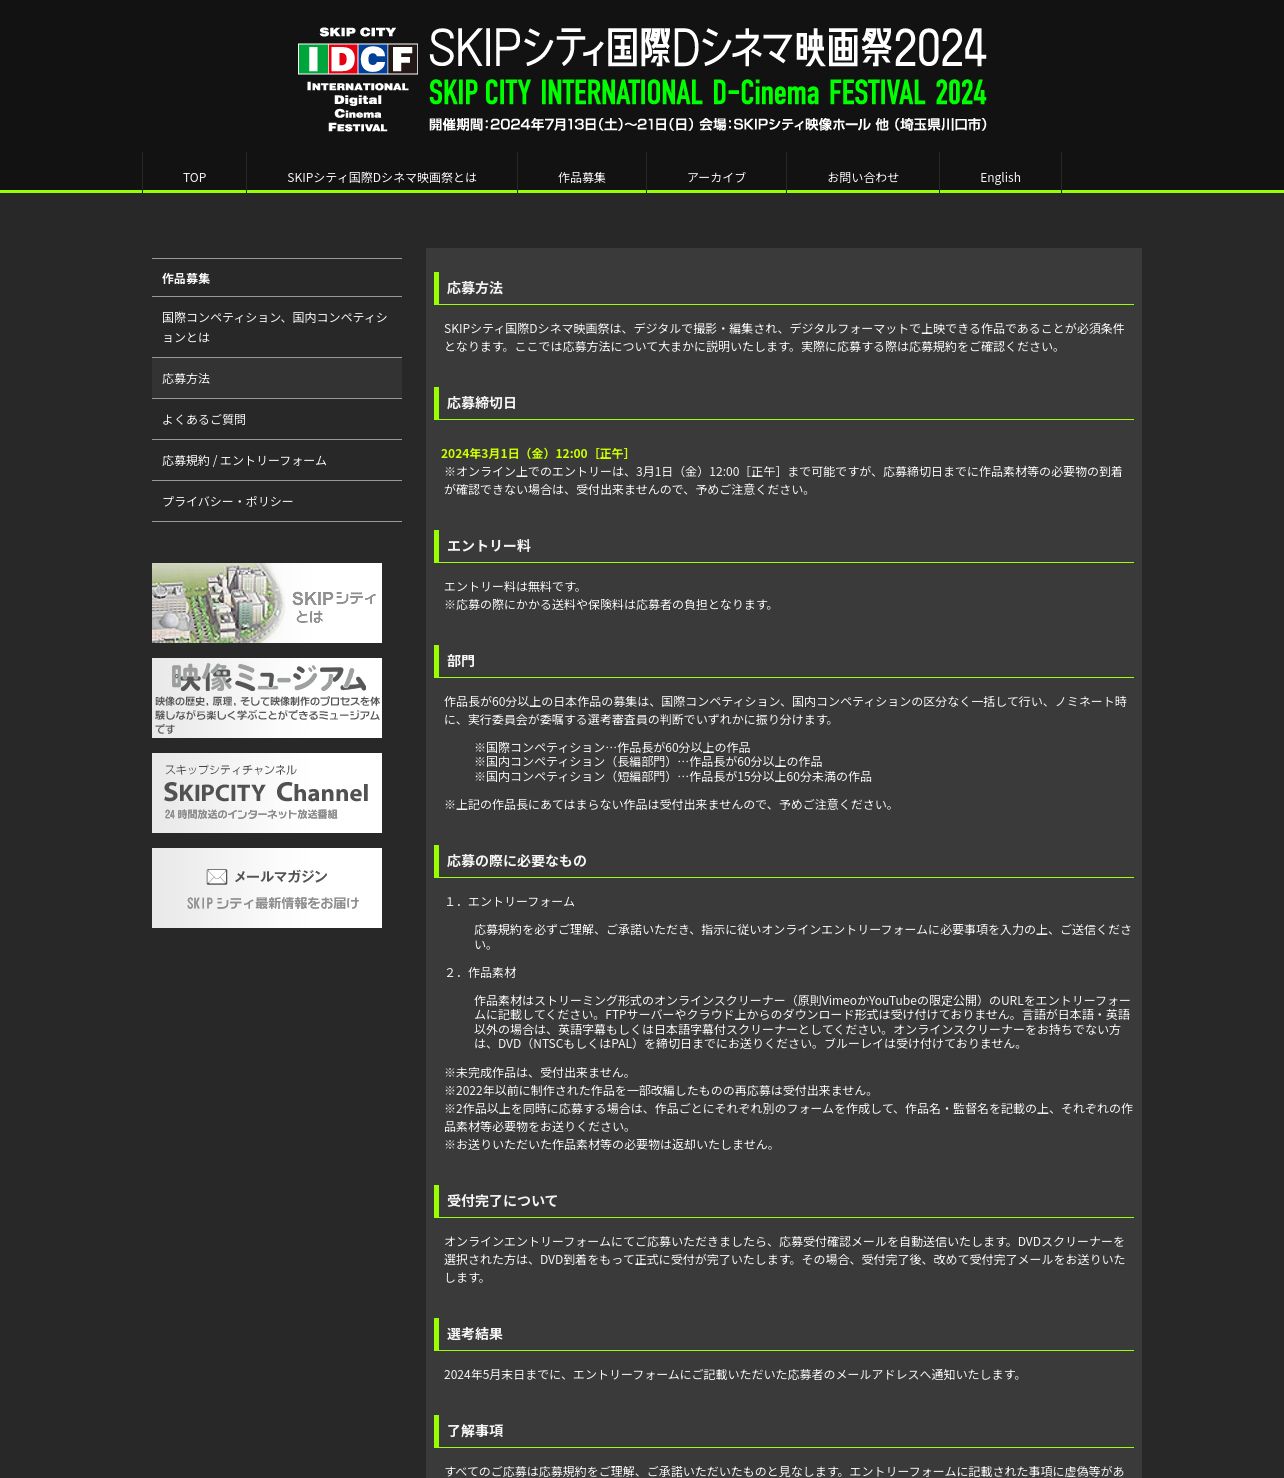Open SKIPシティ国際Dシネマ映画祭とは menu item

382,177
